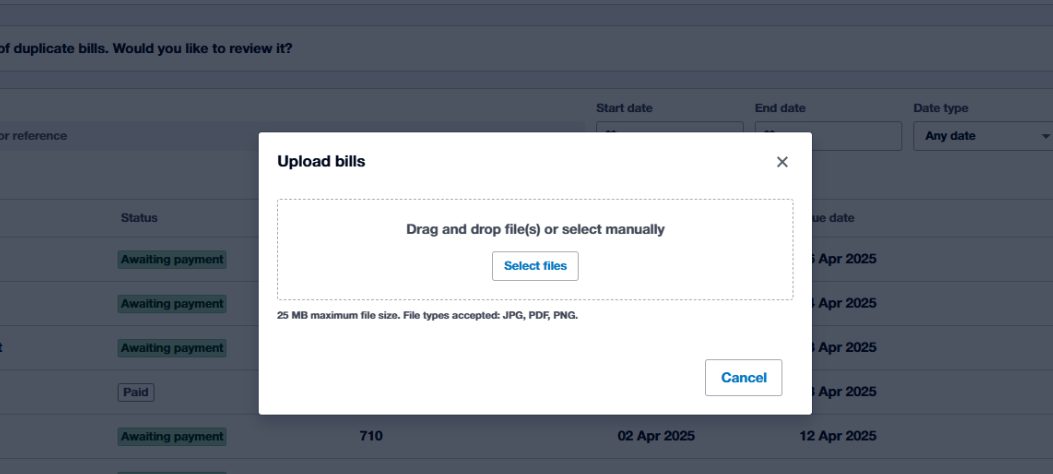1053x474 pixels.
Task: Click the Upload bills dialog title
Action: point(321,162)
